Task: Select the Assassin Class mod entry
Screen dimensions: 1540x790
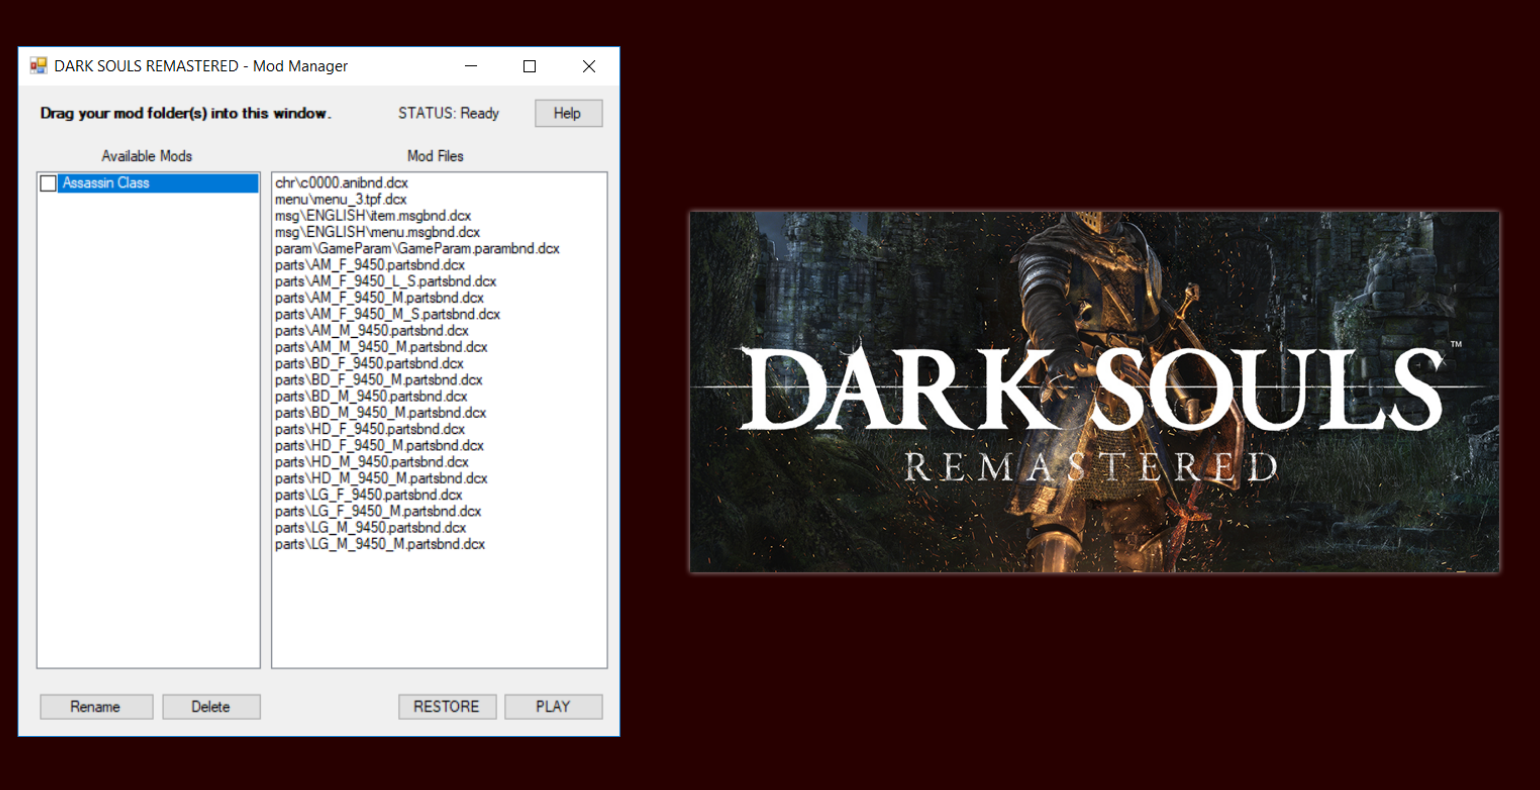Action: coord(158,183)
